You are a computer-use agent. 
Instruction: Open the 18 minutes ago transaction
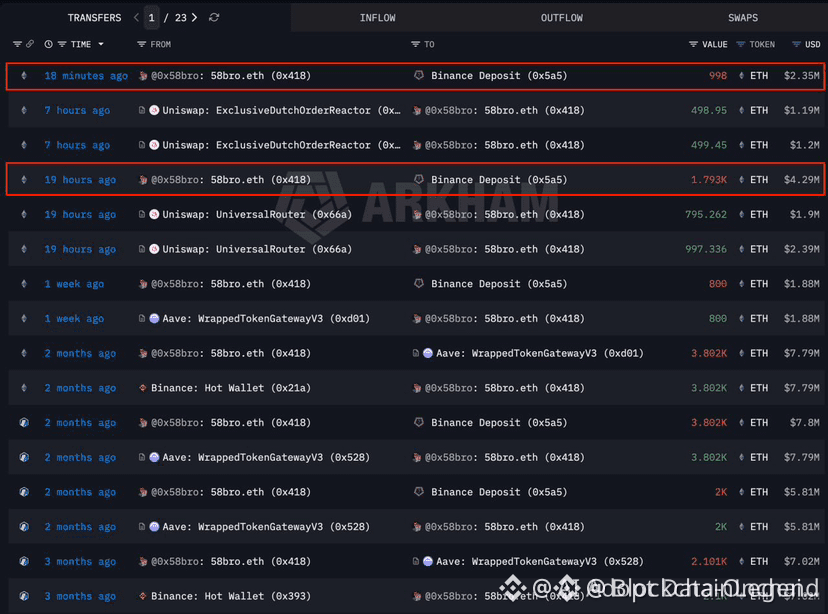[x=86, y=76]
